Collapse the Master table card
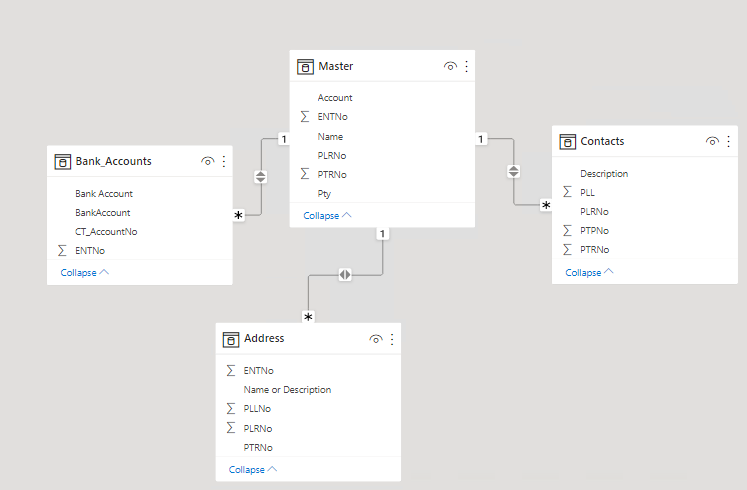Screen dimensions: 747x490 pyautogui.click(x=327, y=215)
